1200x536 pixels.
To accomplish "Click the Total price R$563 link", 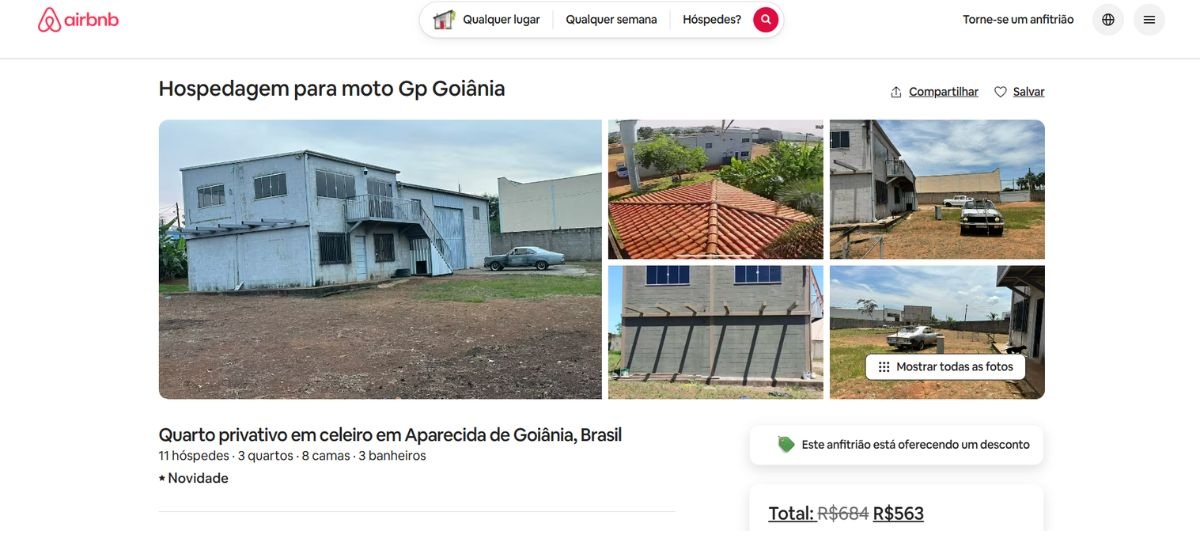I will pyautogui.click(x=846, y=513).
